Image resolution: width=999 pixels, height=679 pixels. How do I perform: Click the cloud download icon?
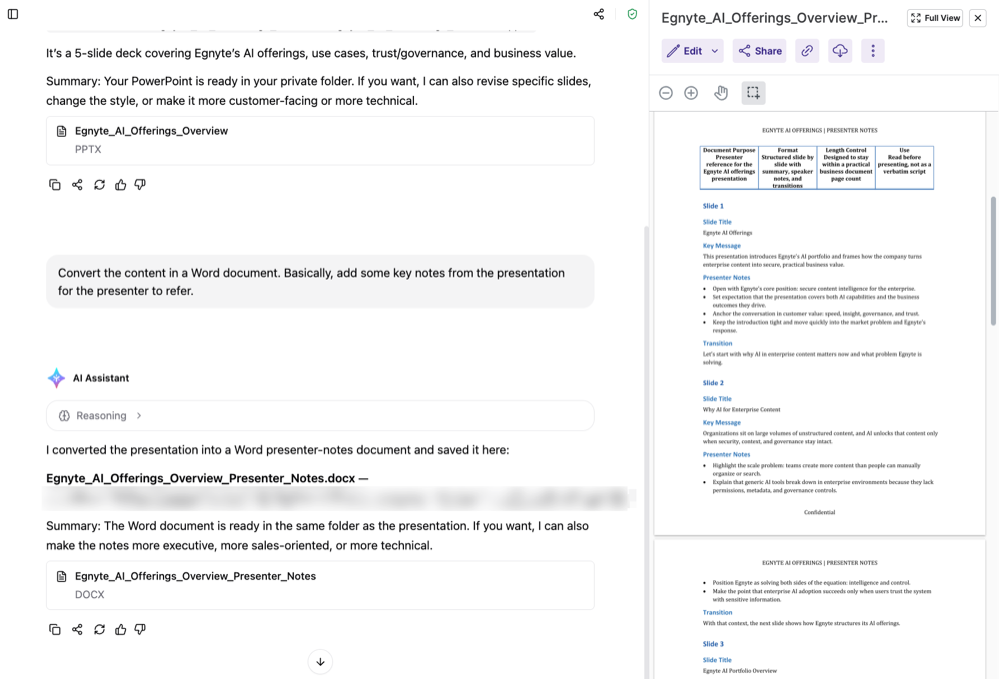[x=840, y=51]
